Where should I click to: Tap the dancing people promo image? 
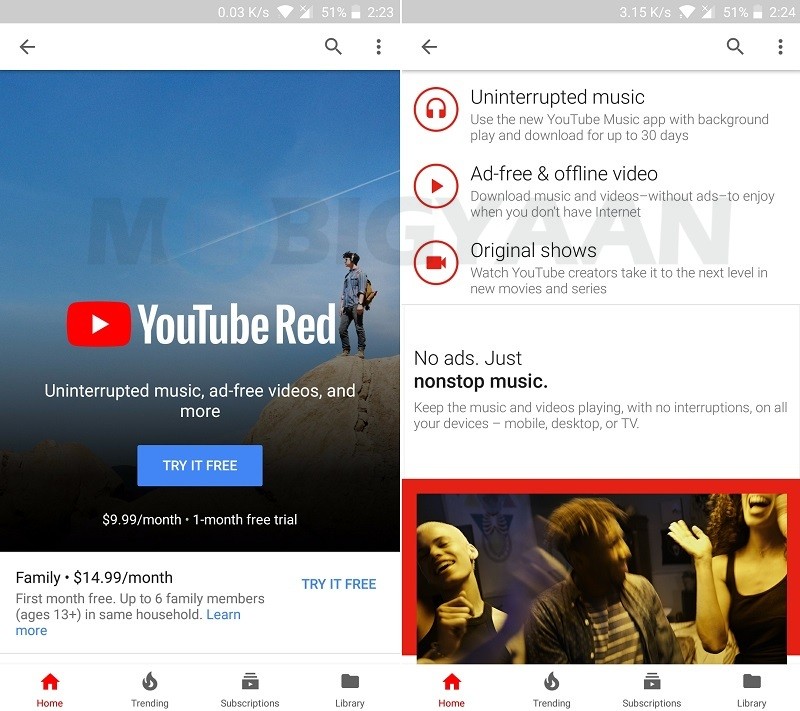[x=602, y=578]
